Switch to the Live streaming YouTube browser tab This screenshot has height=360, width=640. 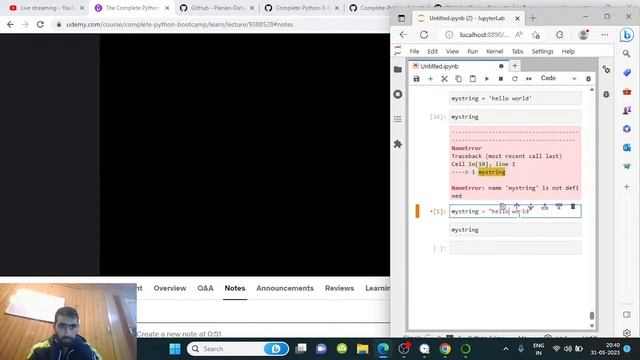(x=47, y=8)
